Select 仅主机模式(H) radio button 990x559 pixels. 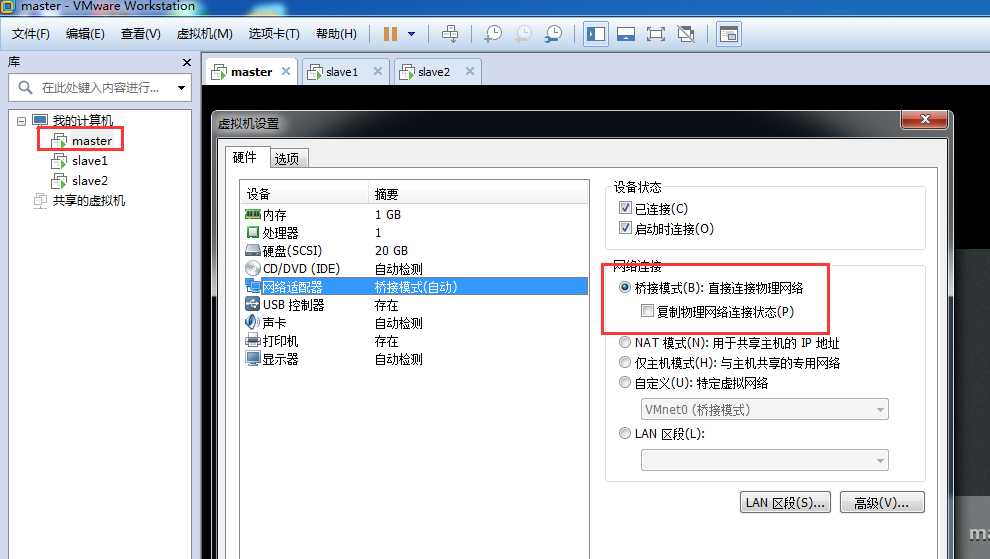624,363
